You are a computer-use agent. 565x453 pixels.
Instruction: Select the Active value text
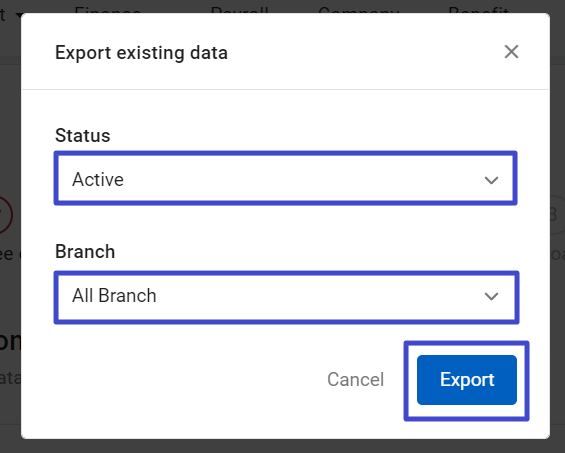pyautogui.click(x=98, y=179)
